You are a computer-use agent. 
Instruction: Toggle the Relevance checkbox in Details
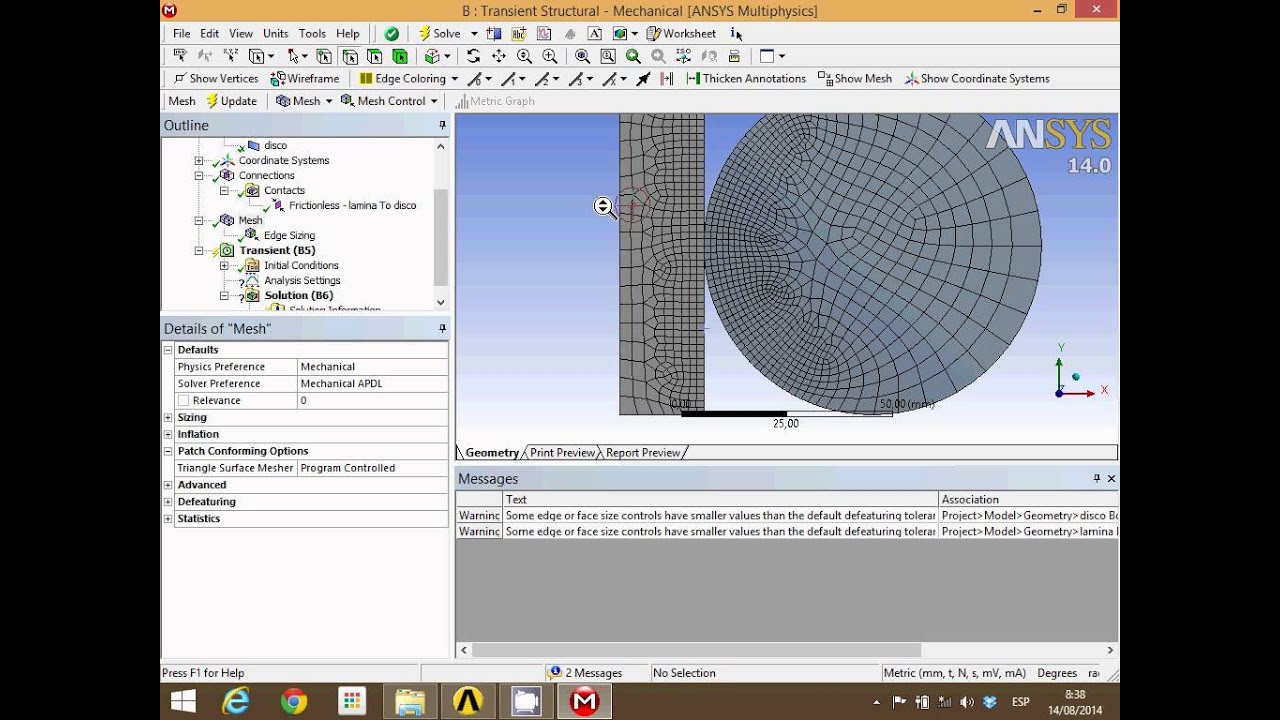point(183,400)
